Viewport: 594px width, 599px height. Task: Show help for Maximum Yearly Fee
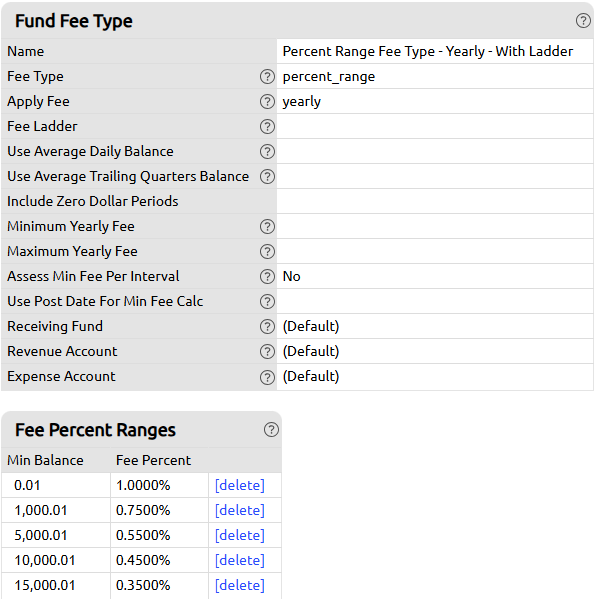(267, 251)
